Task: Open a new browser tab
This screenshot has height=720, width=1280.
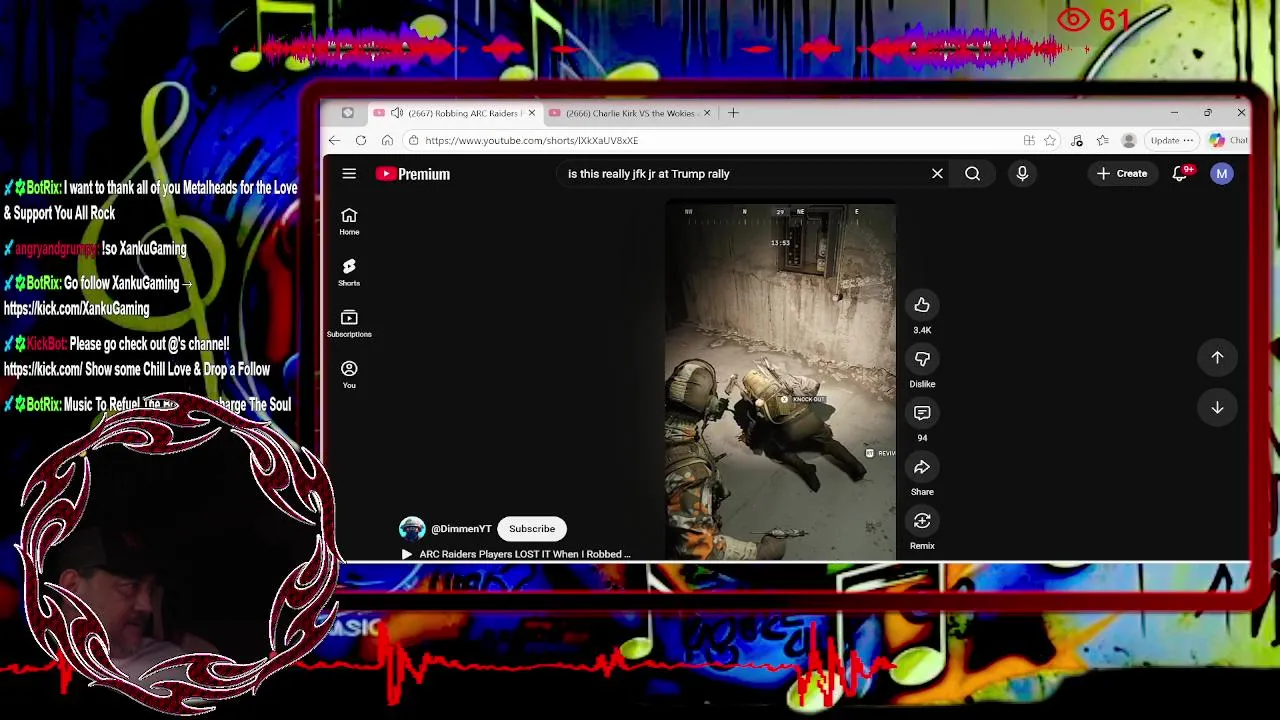Action: tap(733, 113)
